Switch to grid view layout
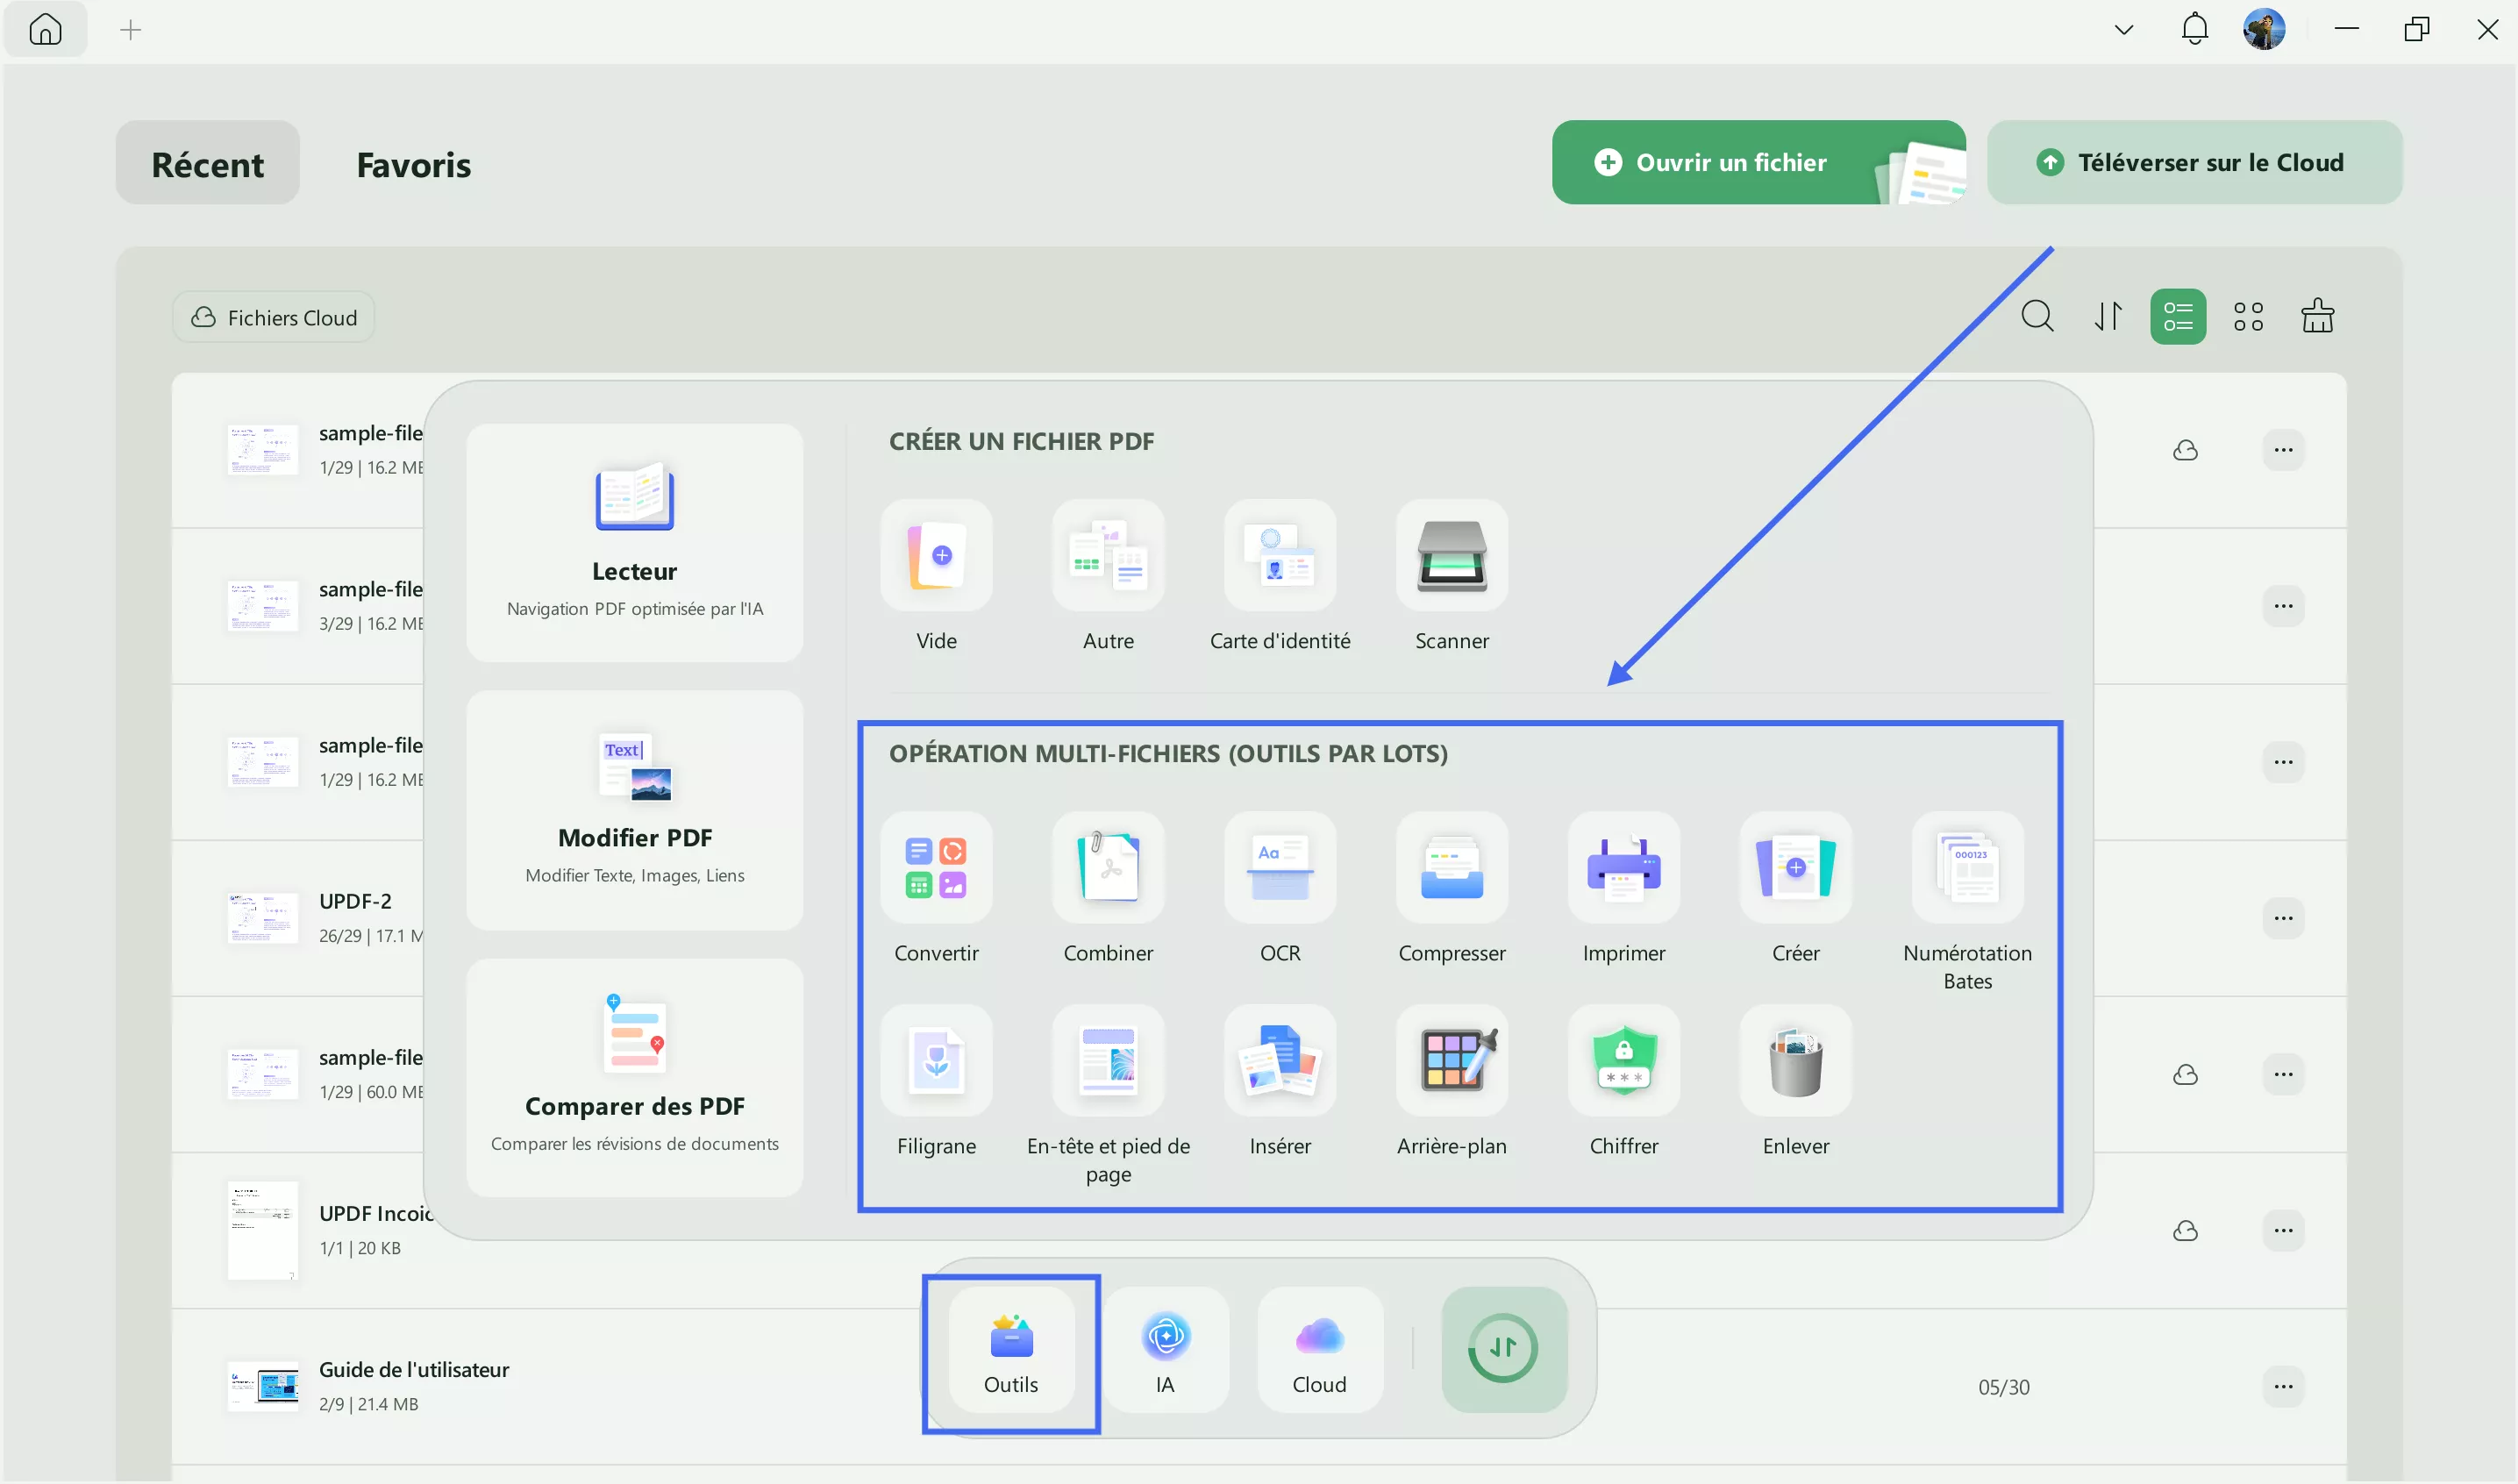 point(2248,316)
